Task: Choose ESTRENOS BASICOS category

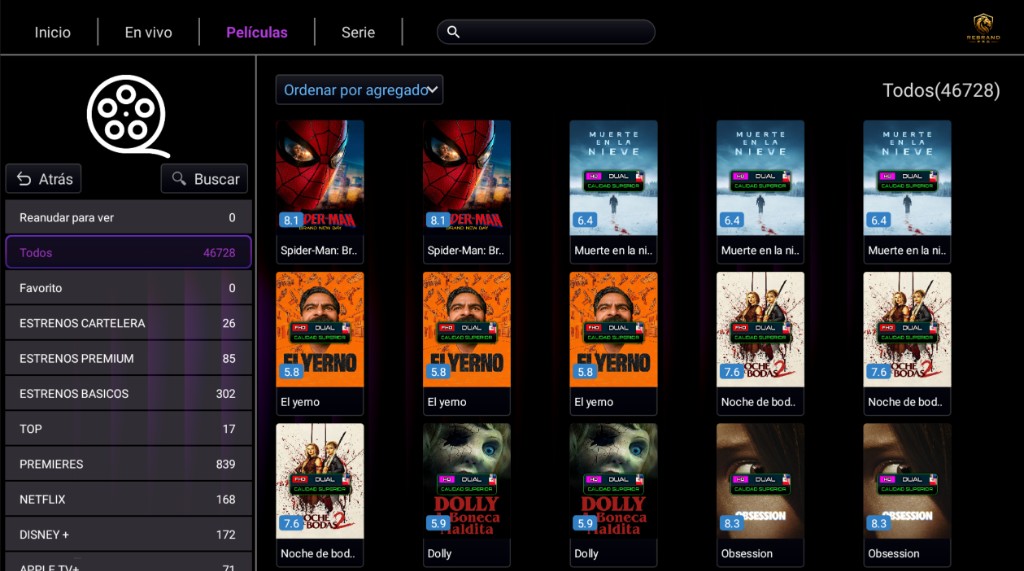Action: pos(128,393)
